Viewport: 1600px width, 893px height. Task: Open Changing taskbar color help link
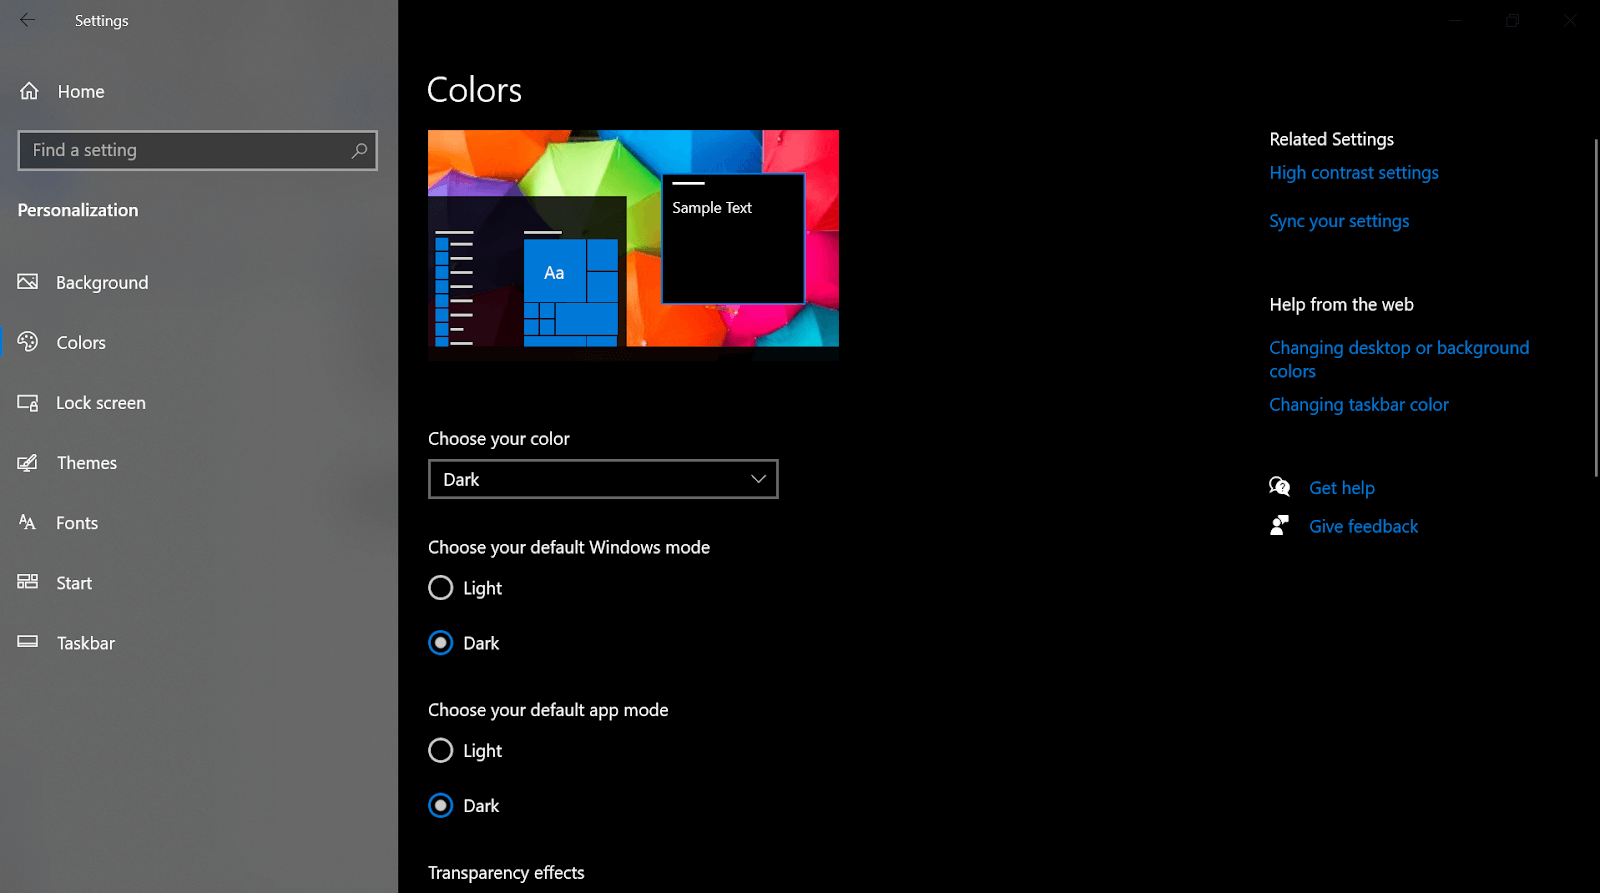(1358, 405)
